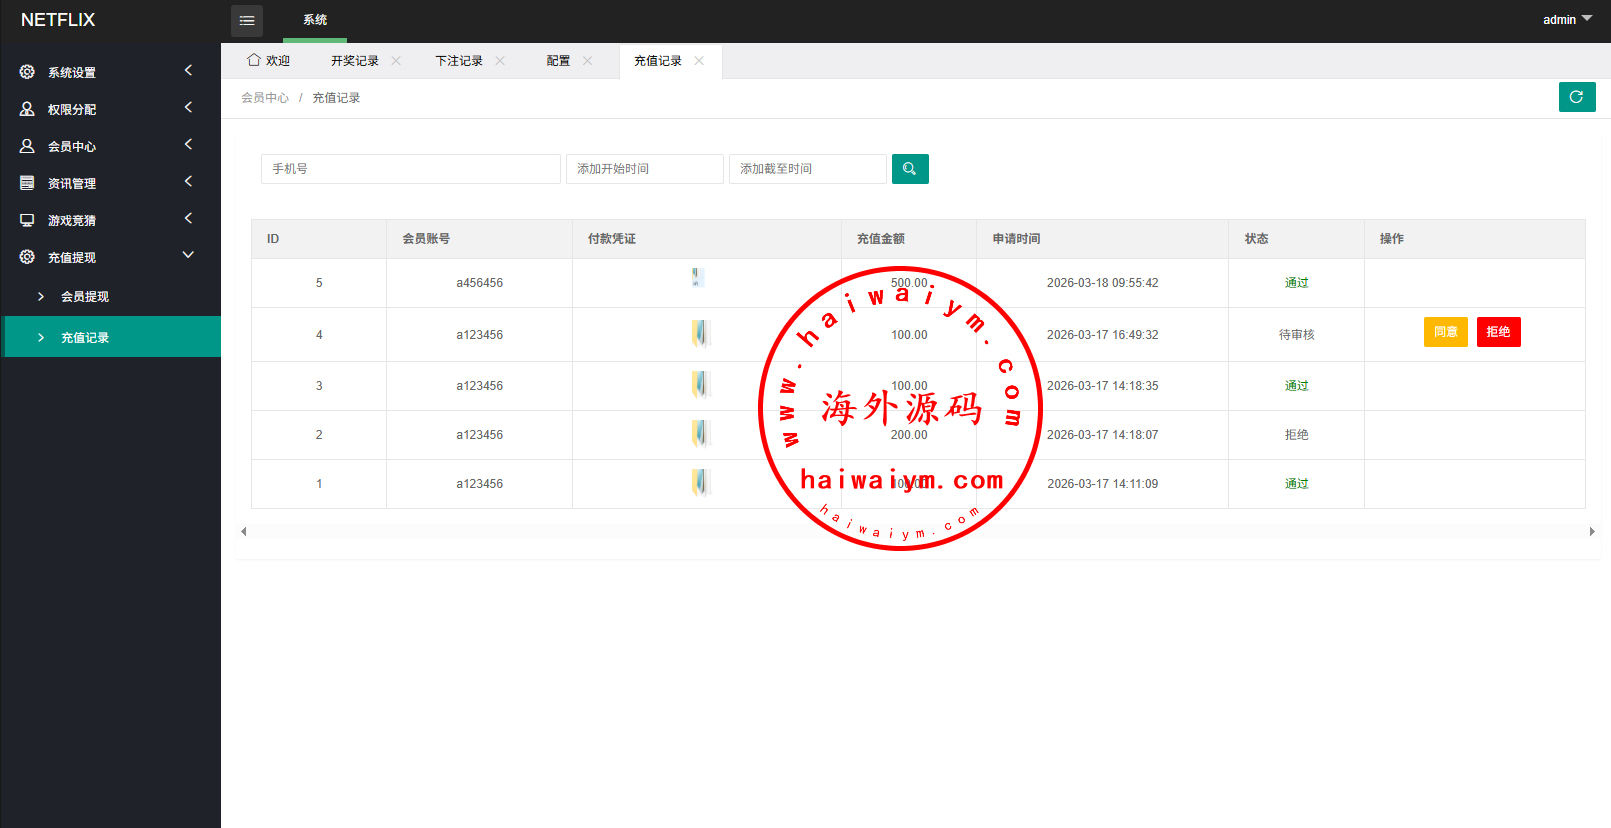Close the 配置 tab
Screen dimensions: 1611x828
pos(587,61)
